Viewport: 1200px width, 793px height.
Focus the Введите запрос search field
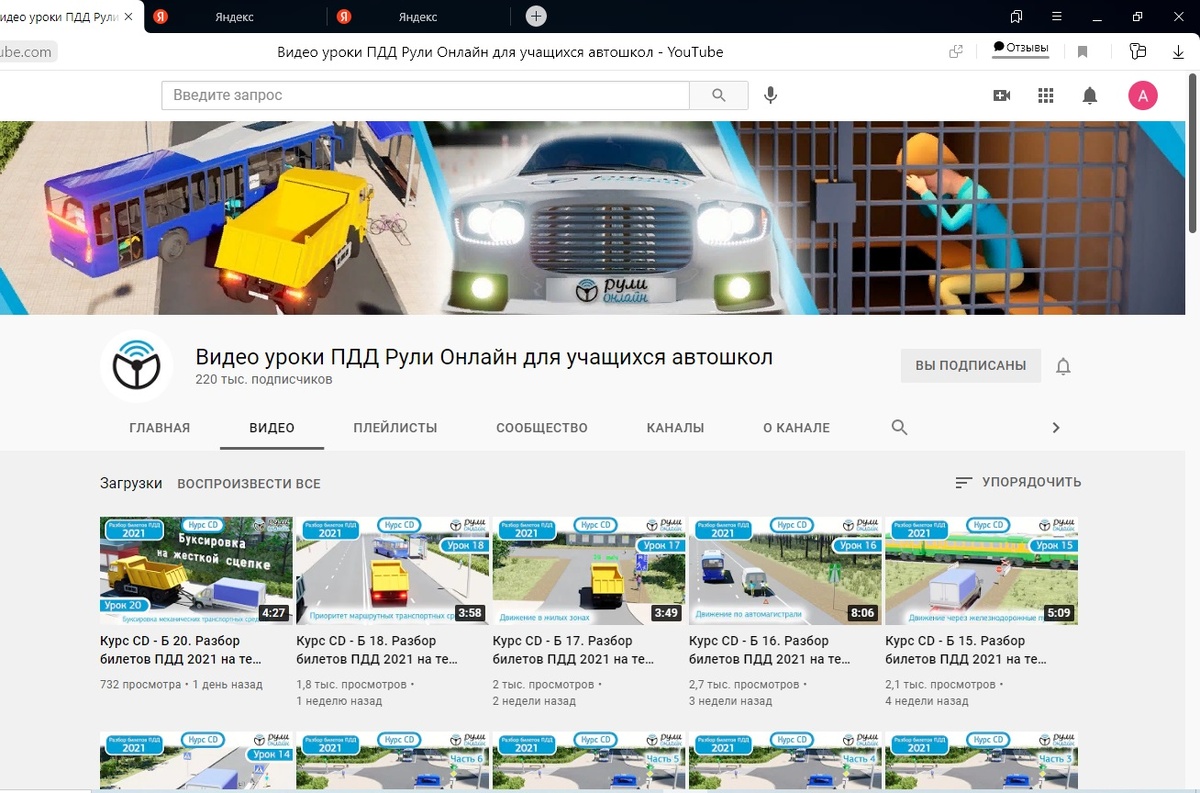coord(425,95)
